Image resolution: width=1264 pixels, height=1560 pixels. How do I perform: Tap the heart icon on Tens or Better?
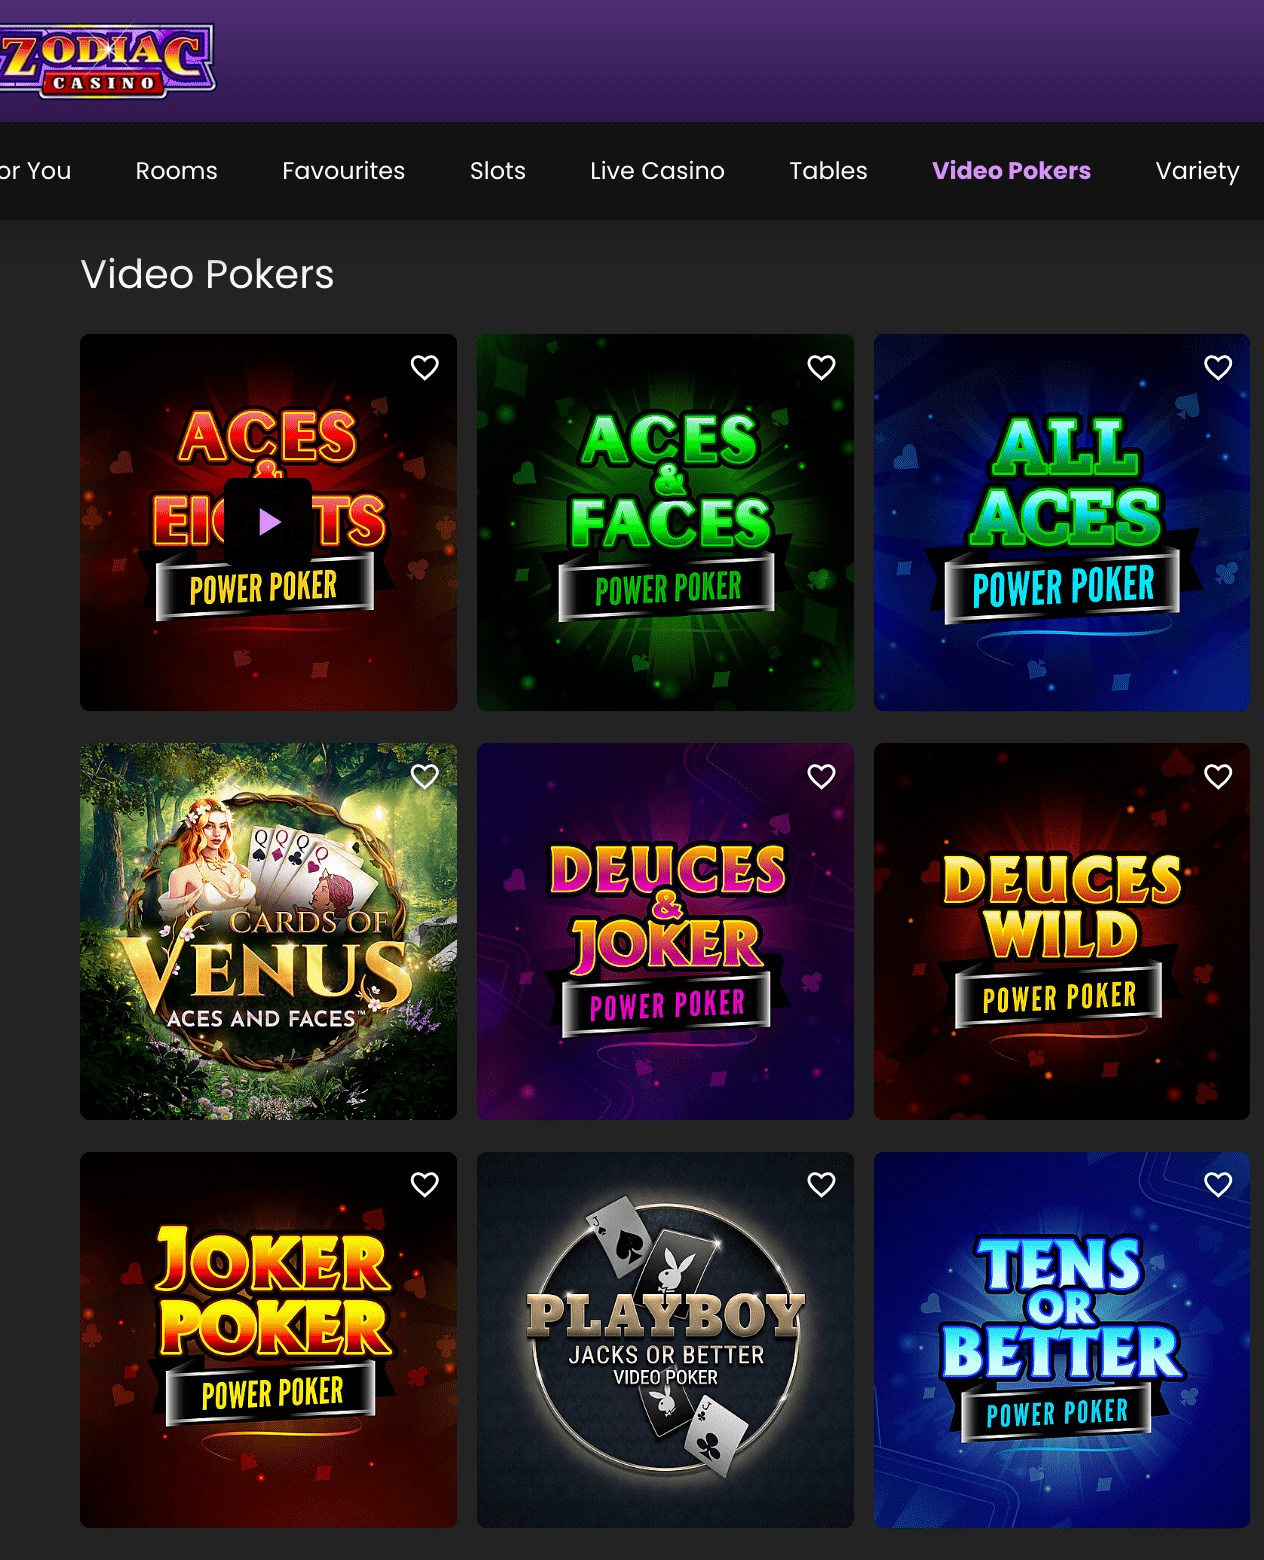click(1218, 1184)
